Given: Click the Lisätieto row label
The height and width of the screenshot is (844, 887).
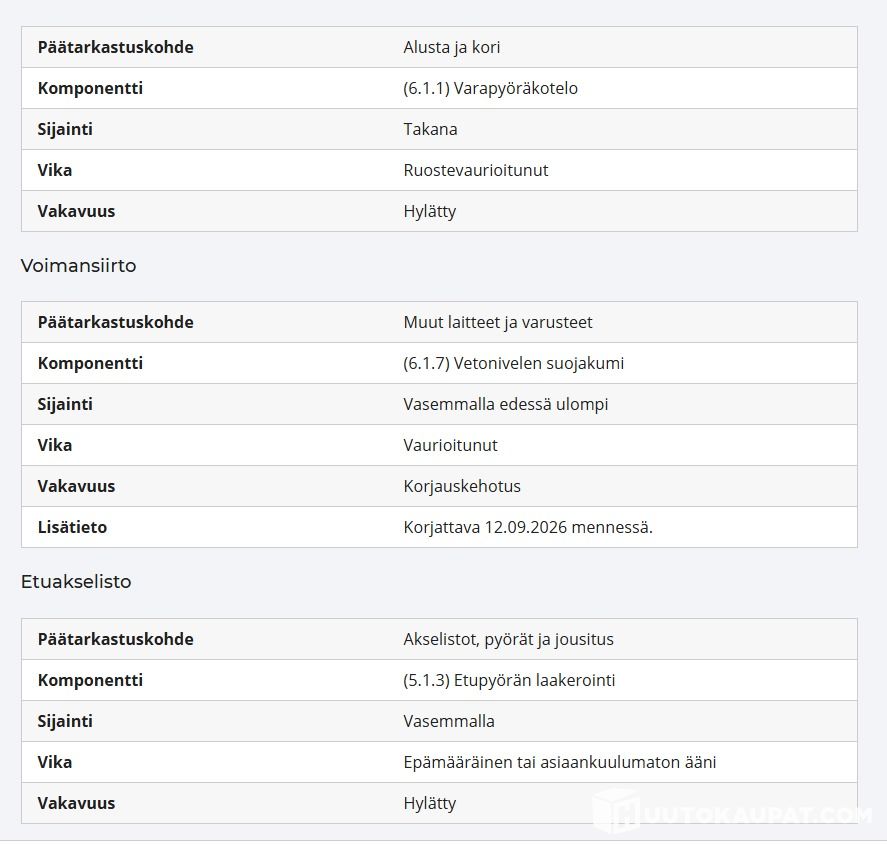Looking at the screenshot, I should click(72, 527).
